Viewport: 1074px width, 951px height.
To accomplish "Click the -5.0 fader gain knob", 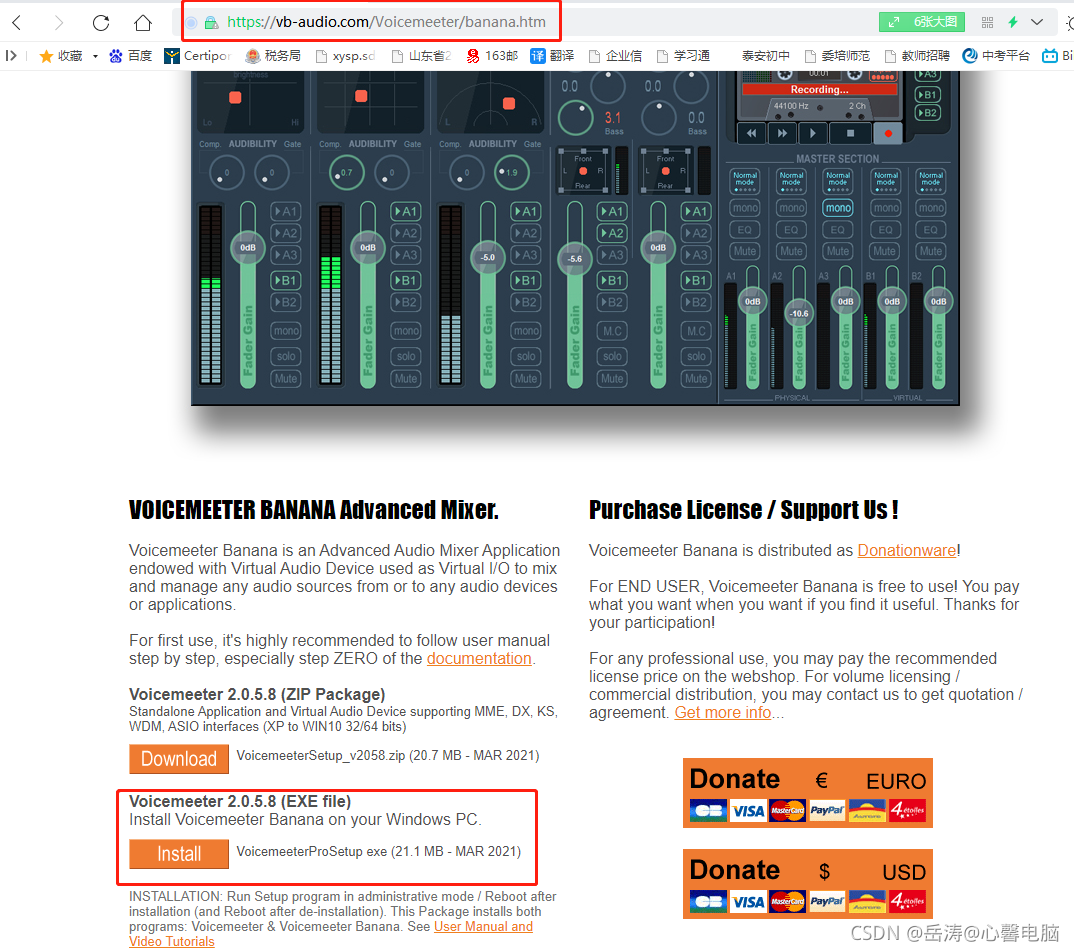I will click(488, 257).
